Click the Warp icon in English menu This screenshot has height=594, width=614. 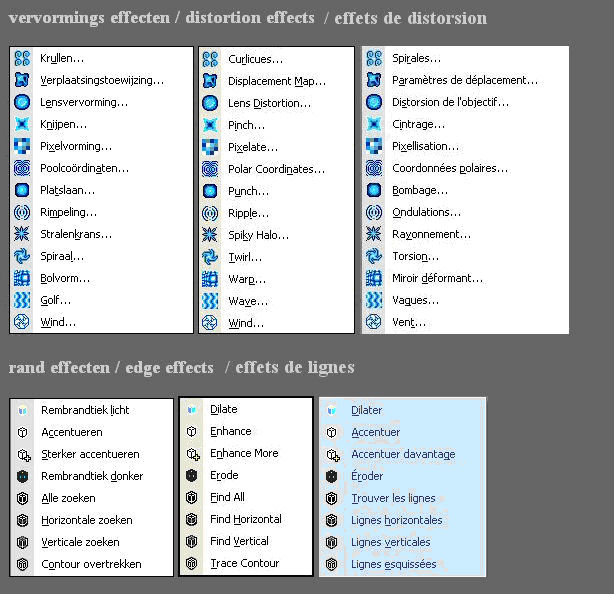210,279
